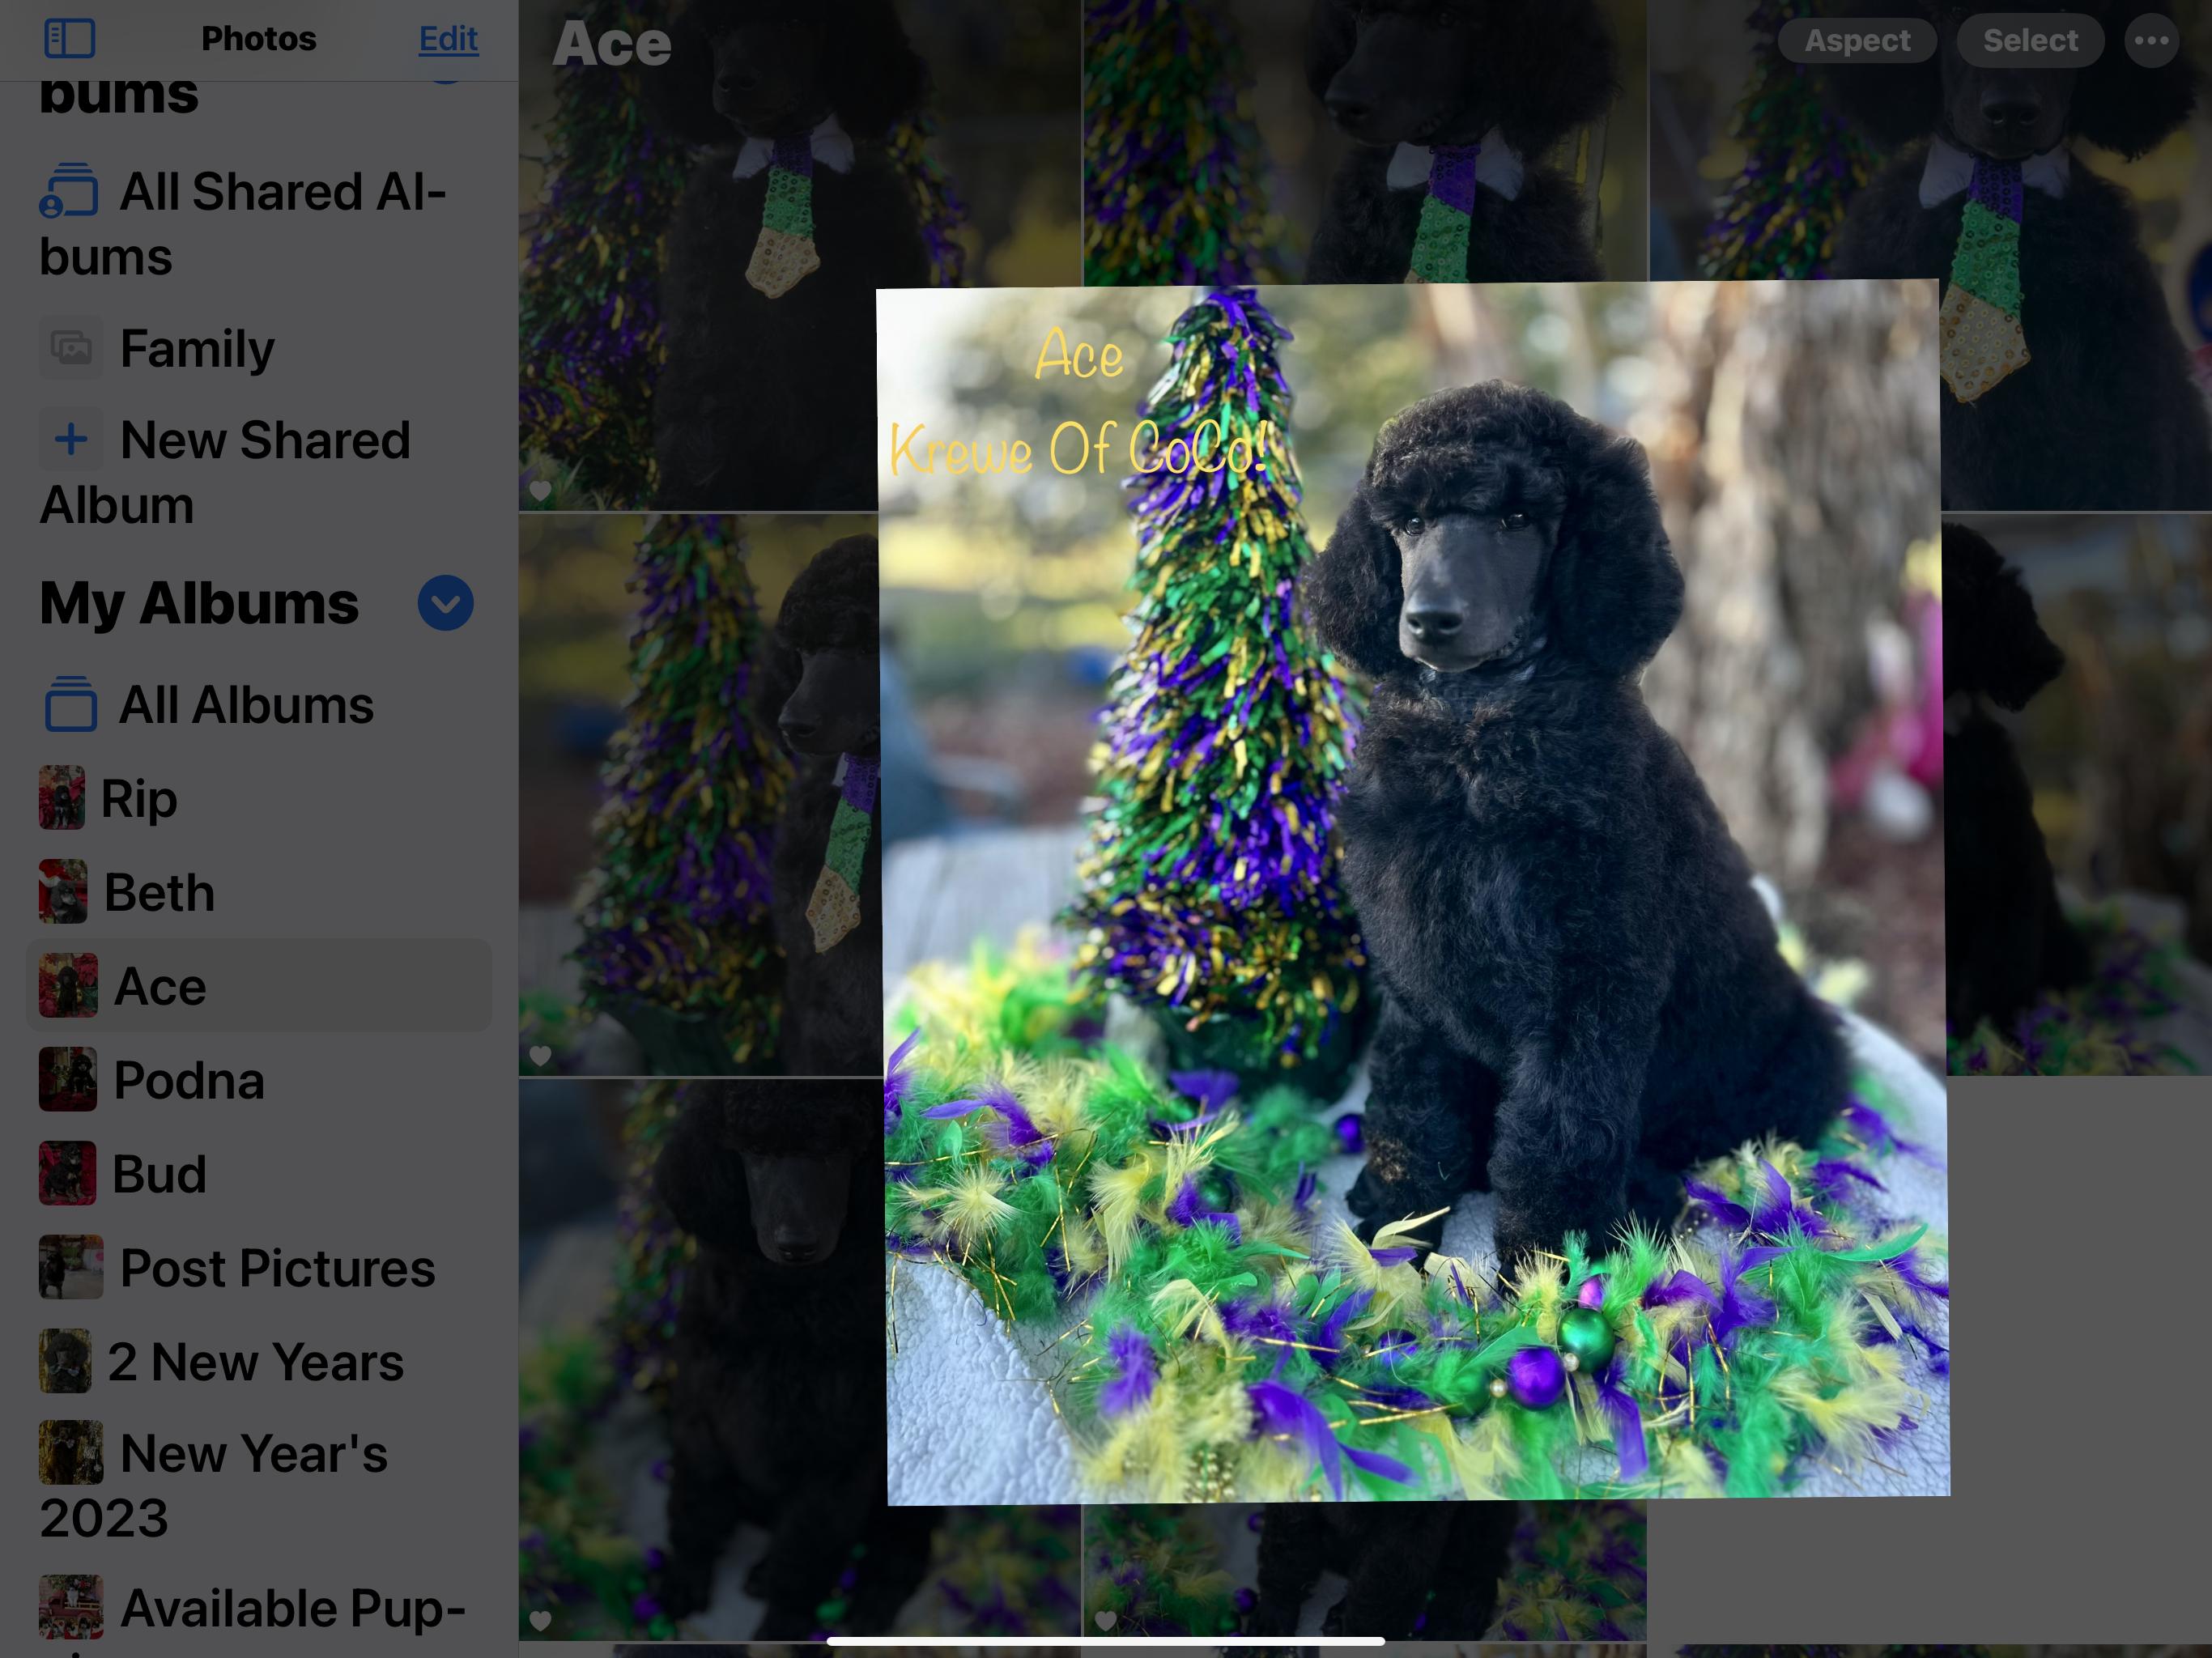
Task: Click the plus icon for New Shared Album
Action: coord(71,439)
